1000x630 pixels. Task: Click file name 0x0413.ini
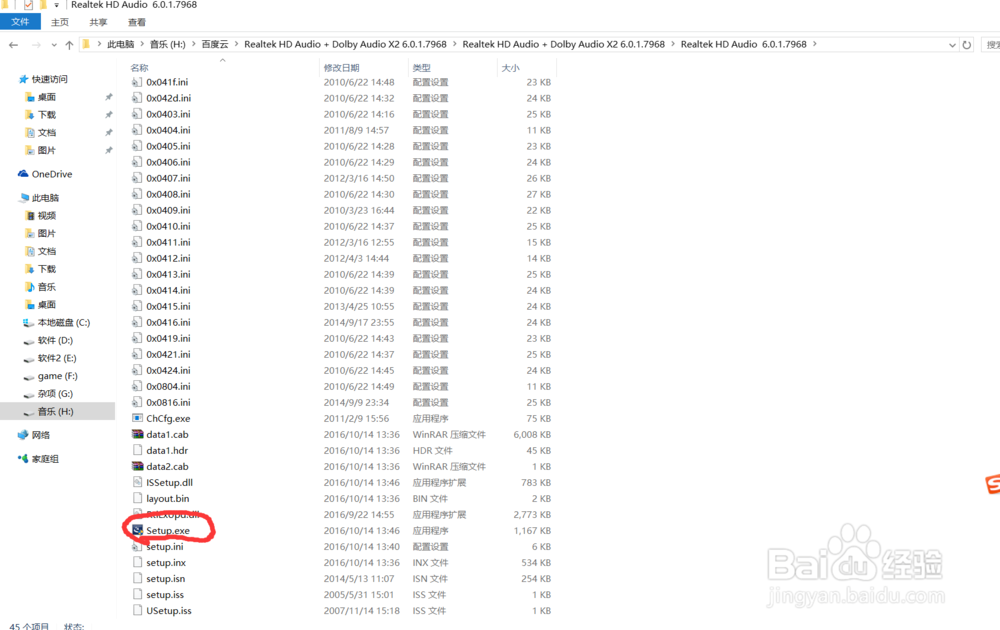click(x=168, y=274)
